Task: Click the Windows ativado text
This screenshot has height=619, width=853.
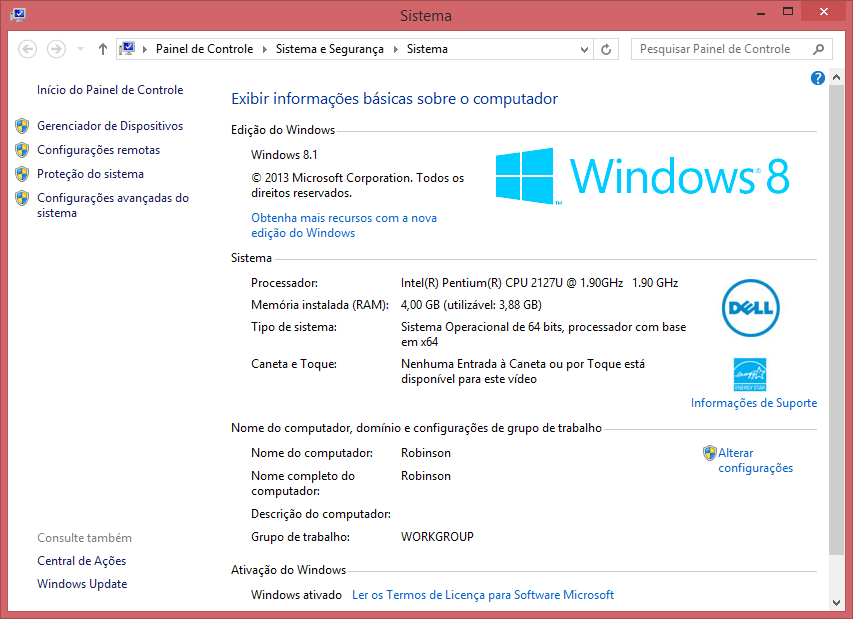Action: click(x=296, y=595)
